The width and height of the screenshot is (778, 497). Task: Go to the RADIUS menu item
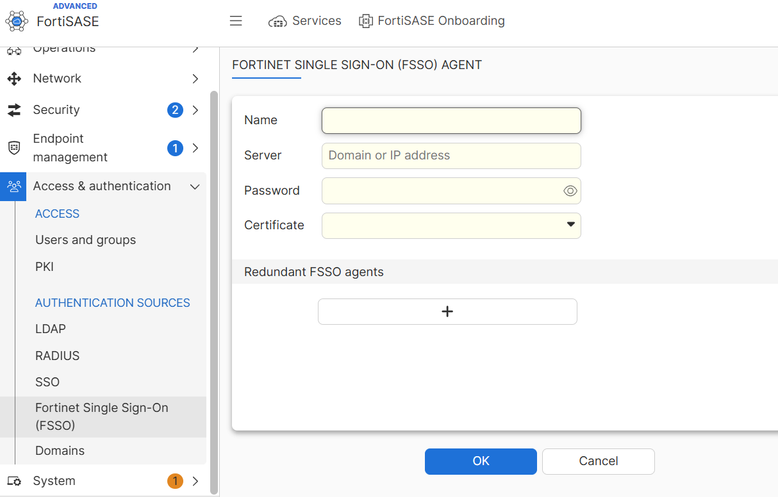57,356
